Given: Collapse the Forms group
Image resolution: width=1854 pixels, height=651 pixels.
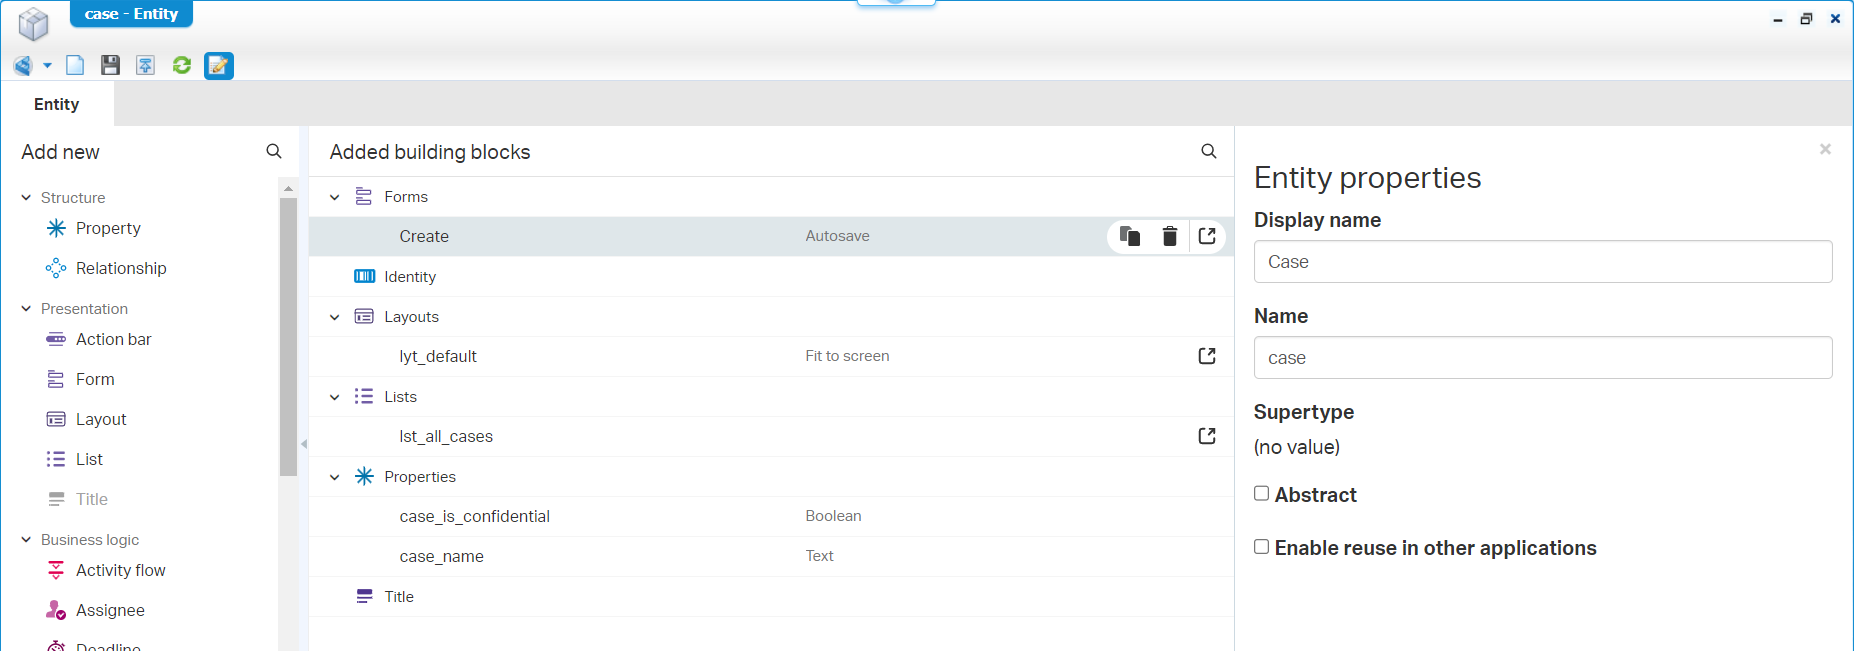Looking at the screenshot, I should coord(335,197).
